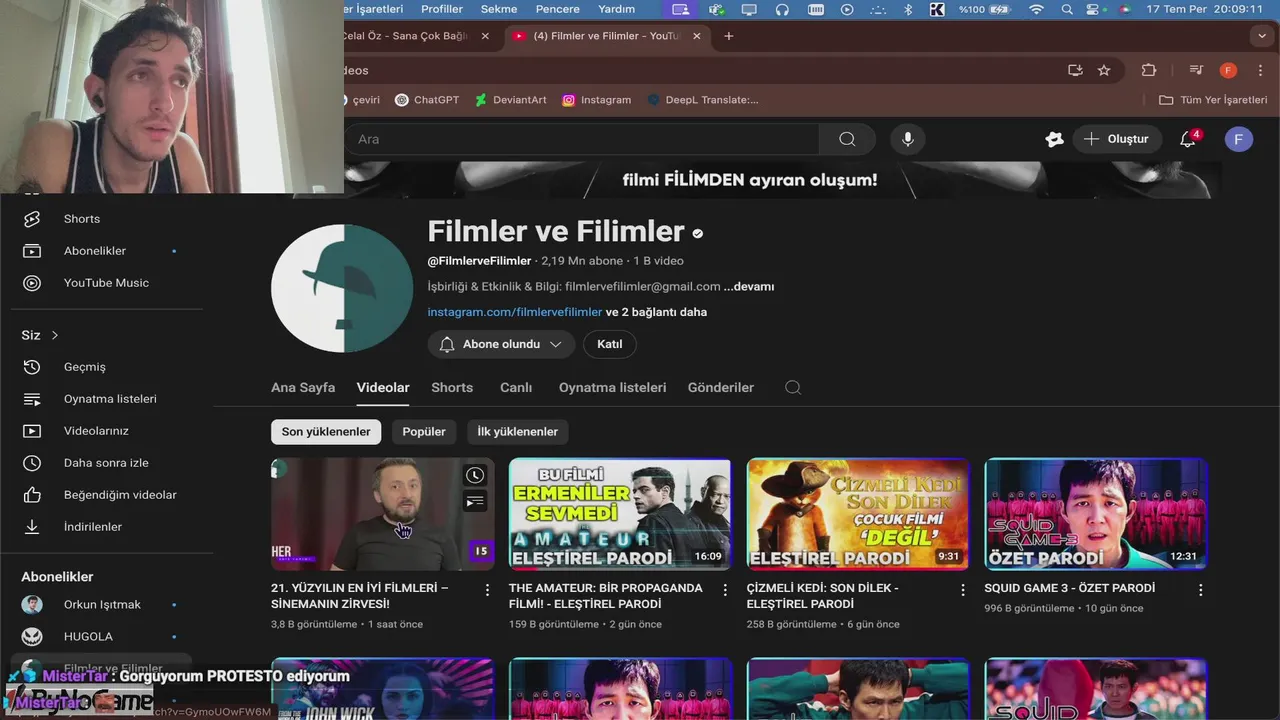Open Profiller menu in menu bar
Screen dimensions: 1280x720
click(442, 9)
